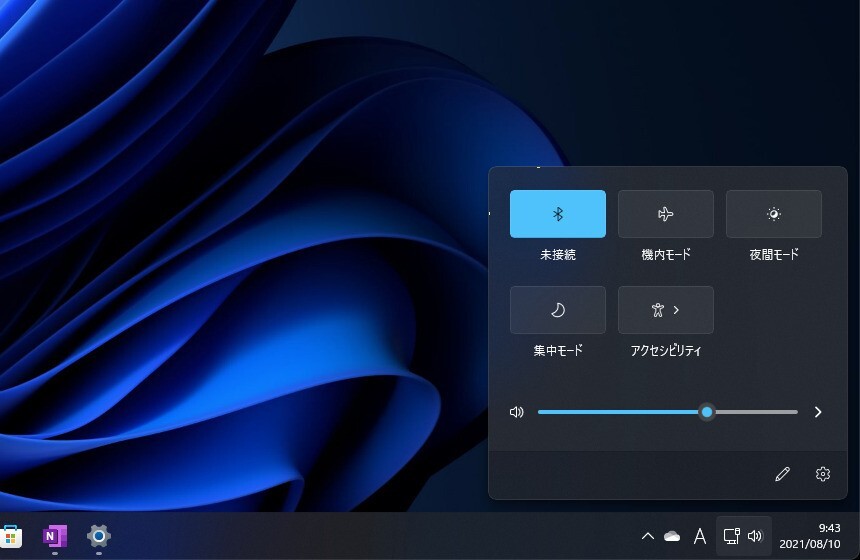Click the 機内モード label text
The height and width of the screenshot is (560, 860).
click(x=666, y=254)
